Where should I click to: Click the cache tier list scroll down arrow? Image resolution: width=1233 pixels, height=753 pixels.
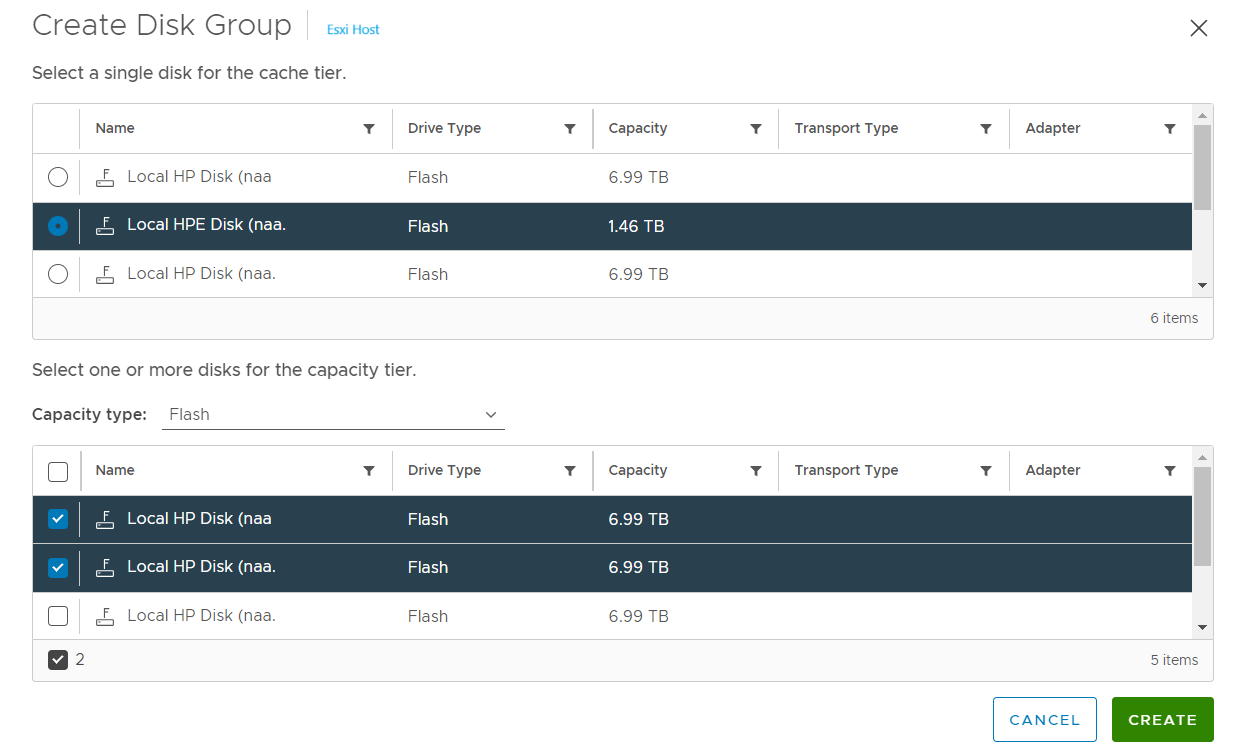pyautogui.click(x=1203, y=285)
